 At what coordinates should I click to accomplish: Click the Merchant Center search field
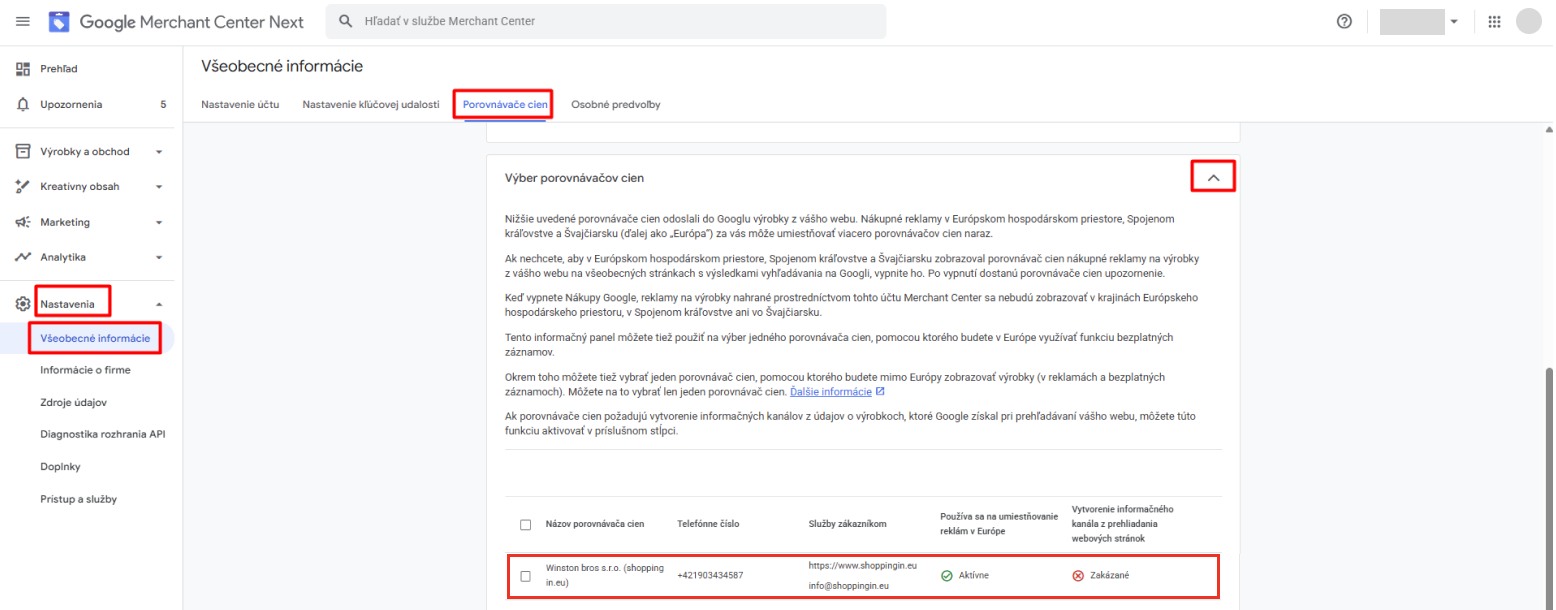(605, 21)
